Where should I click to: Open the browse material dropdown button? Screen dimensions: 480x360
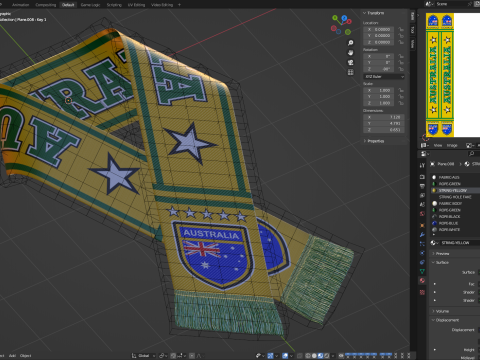click(x=434, y=243)
